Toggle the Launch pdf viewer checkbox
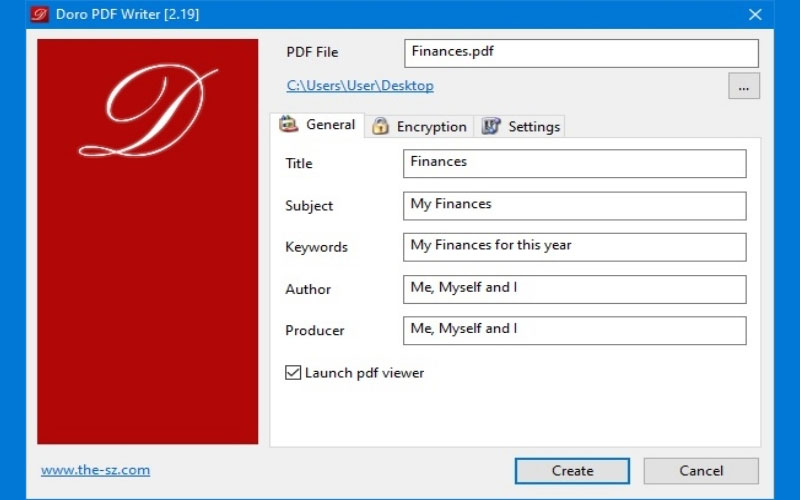Screen dimensions: 800x500 coord(293,372)
